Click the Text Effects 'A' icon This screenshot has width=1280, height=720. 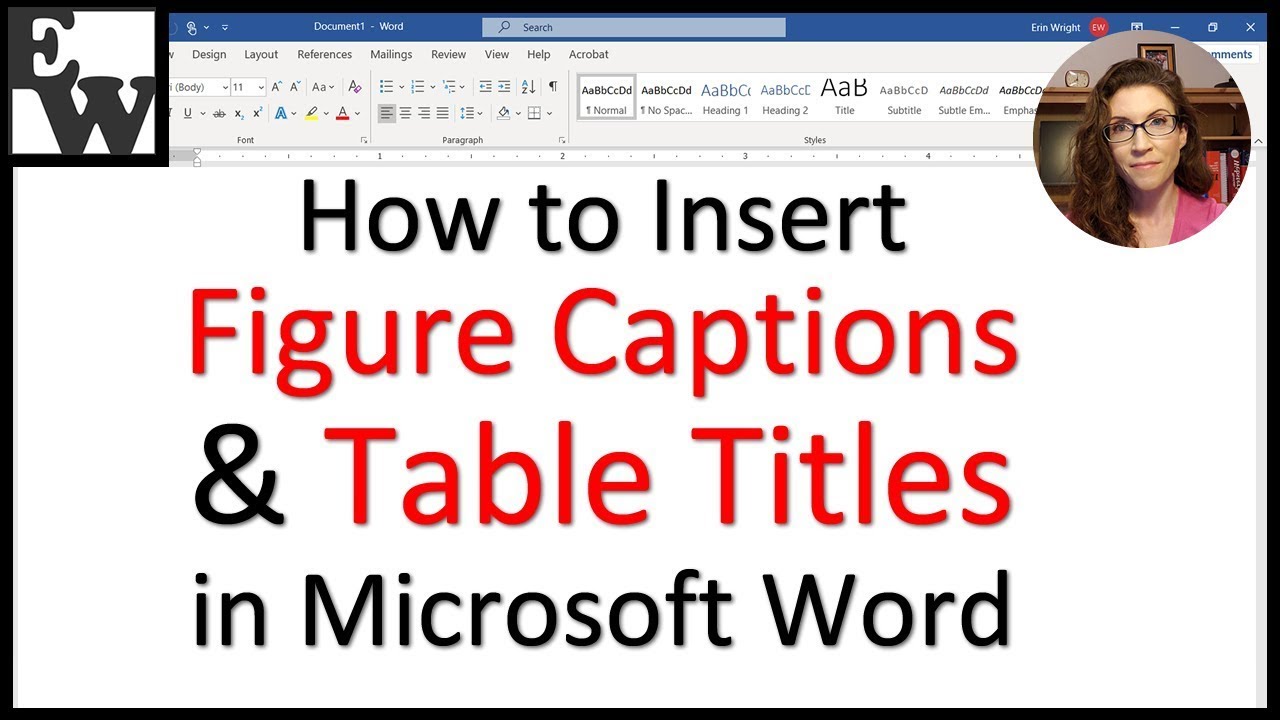click(x=280, y=113)
